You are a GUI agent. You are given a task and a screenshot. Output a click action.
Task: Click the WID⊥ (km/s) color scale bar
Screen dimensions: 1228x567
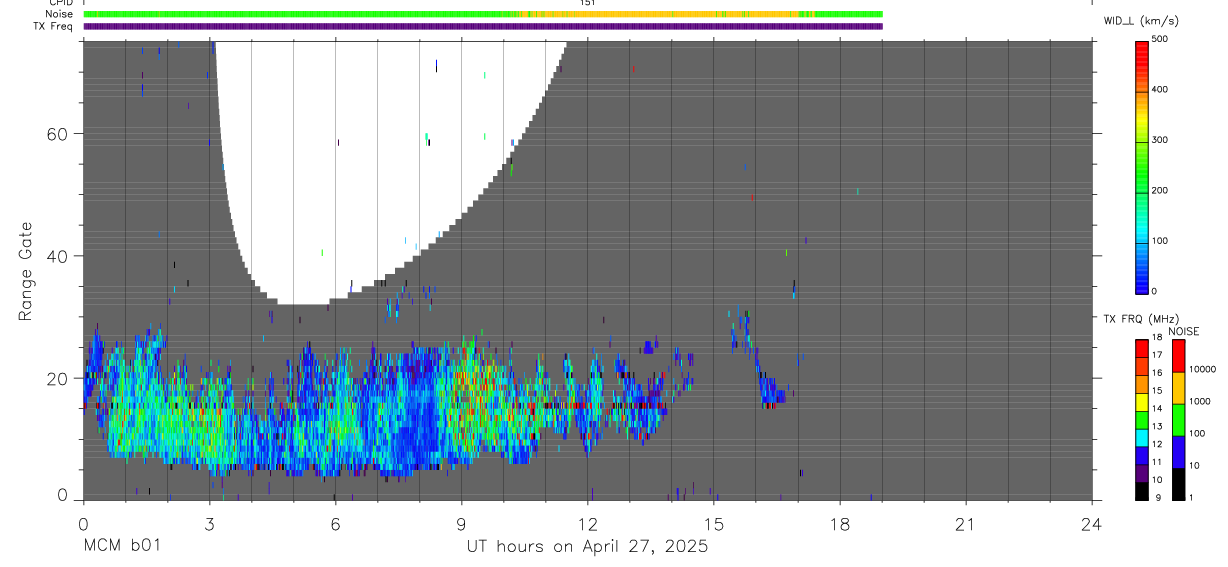tap(1141, 167)
